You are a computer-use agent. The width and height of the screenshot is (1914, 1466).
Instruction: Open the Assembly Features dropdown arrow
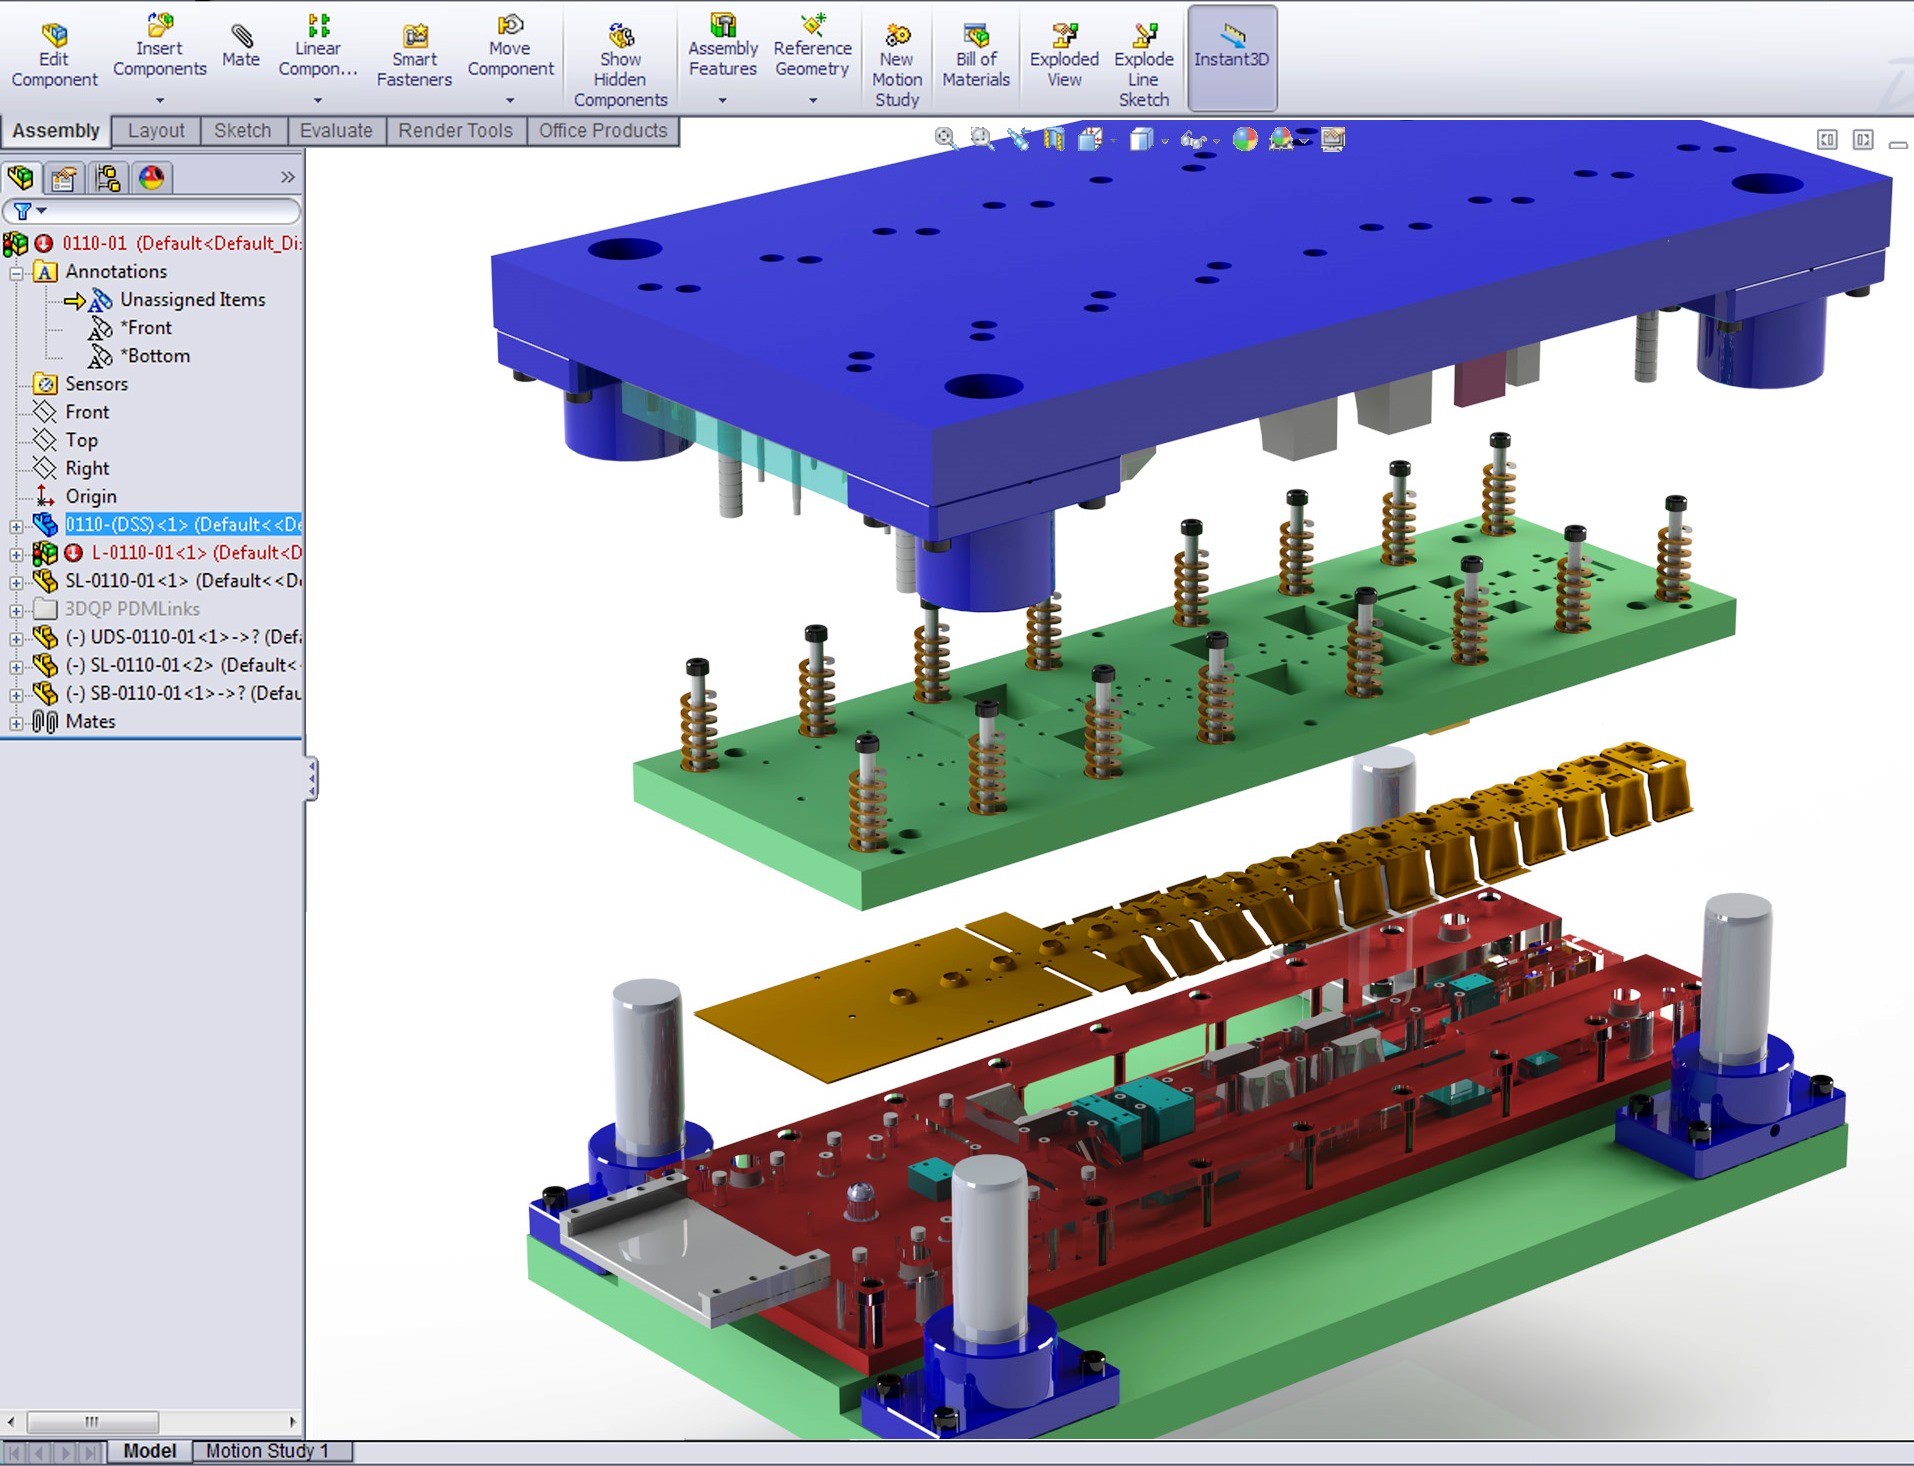click(x=722, y=100)
